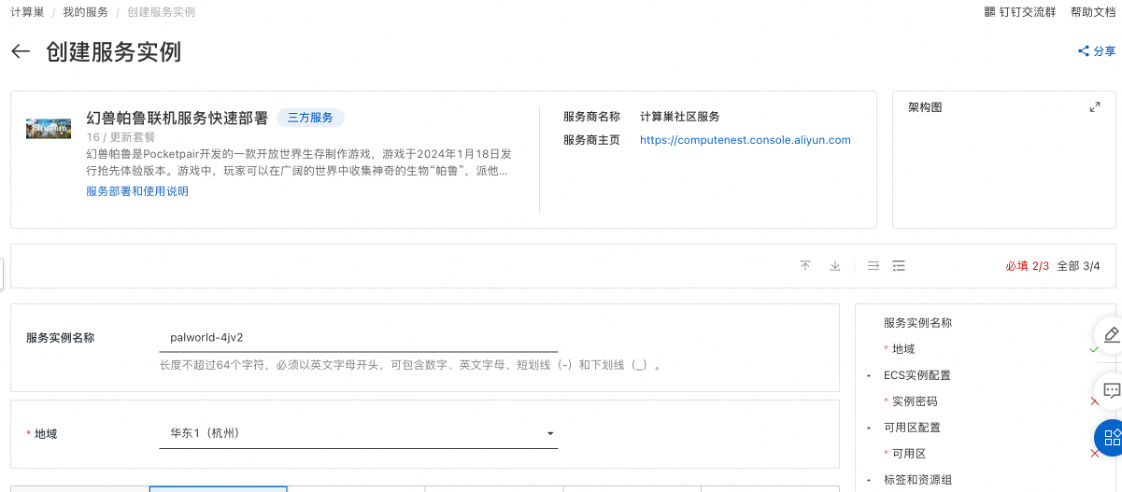Screen dimensions: 1122x492
Task: Go to 我的服务 in breadcrumb
Action: (83, 12)
